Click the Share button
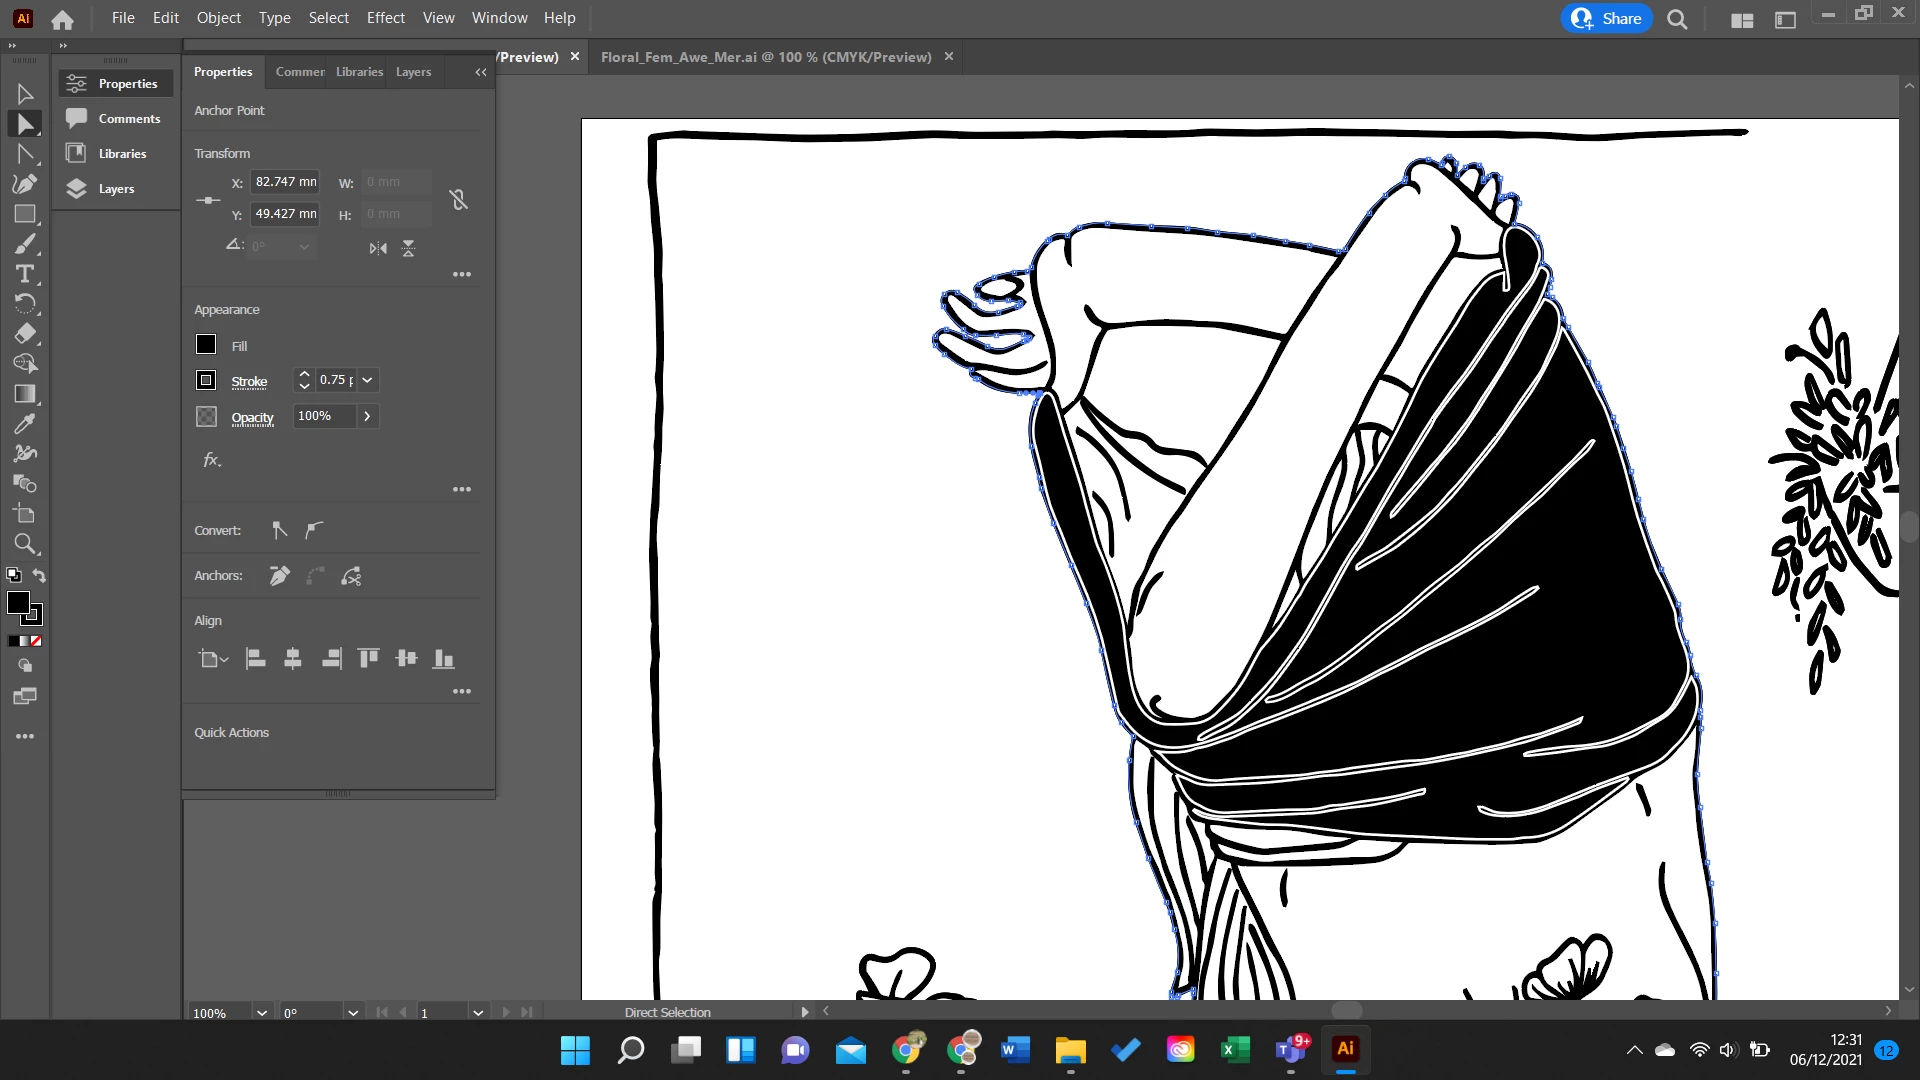The width and height of the screenshot is (1920, 1080). click(1606, 18)
